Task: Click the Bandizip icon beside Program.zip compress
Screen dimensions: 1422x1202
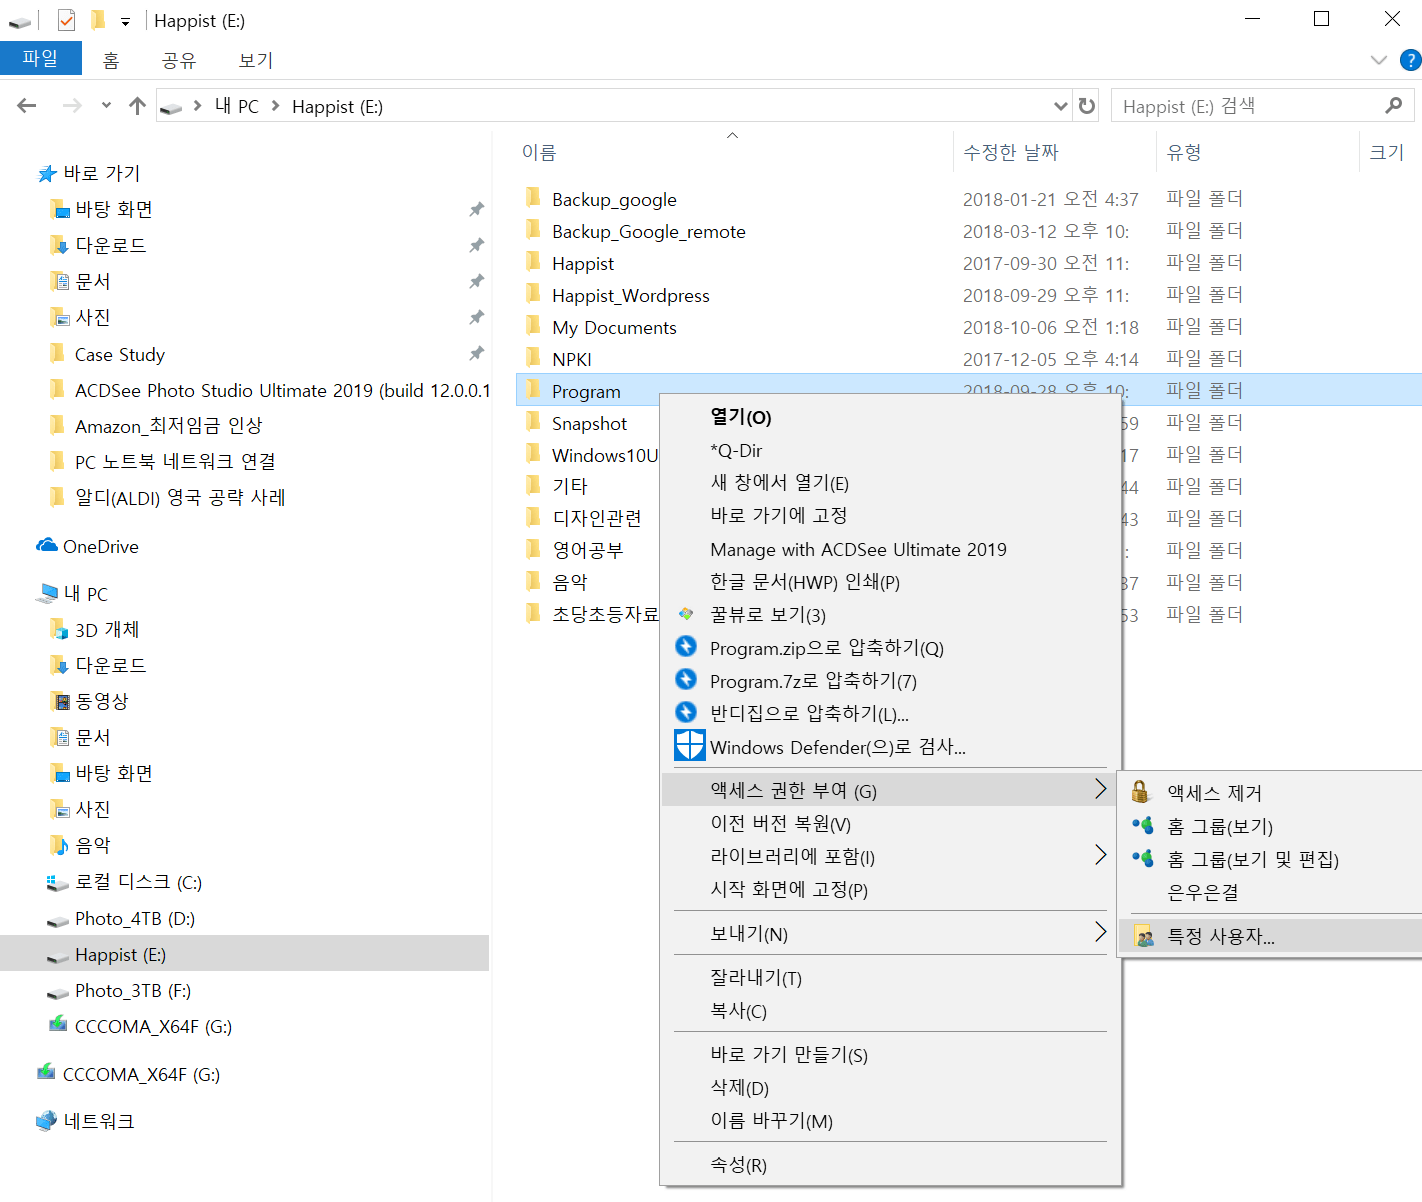Action: (x=686, y=647)
